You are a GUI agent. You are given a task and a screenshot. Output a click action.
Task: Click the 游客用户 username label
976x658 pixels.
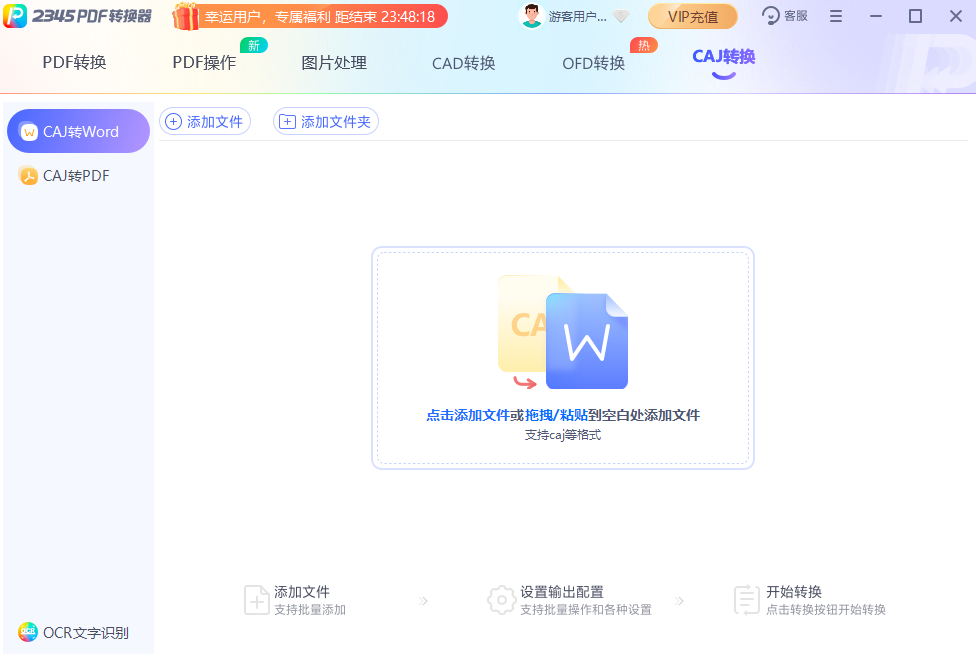pyautogui.click(x=578, y=17)
